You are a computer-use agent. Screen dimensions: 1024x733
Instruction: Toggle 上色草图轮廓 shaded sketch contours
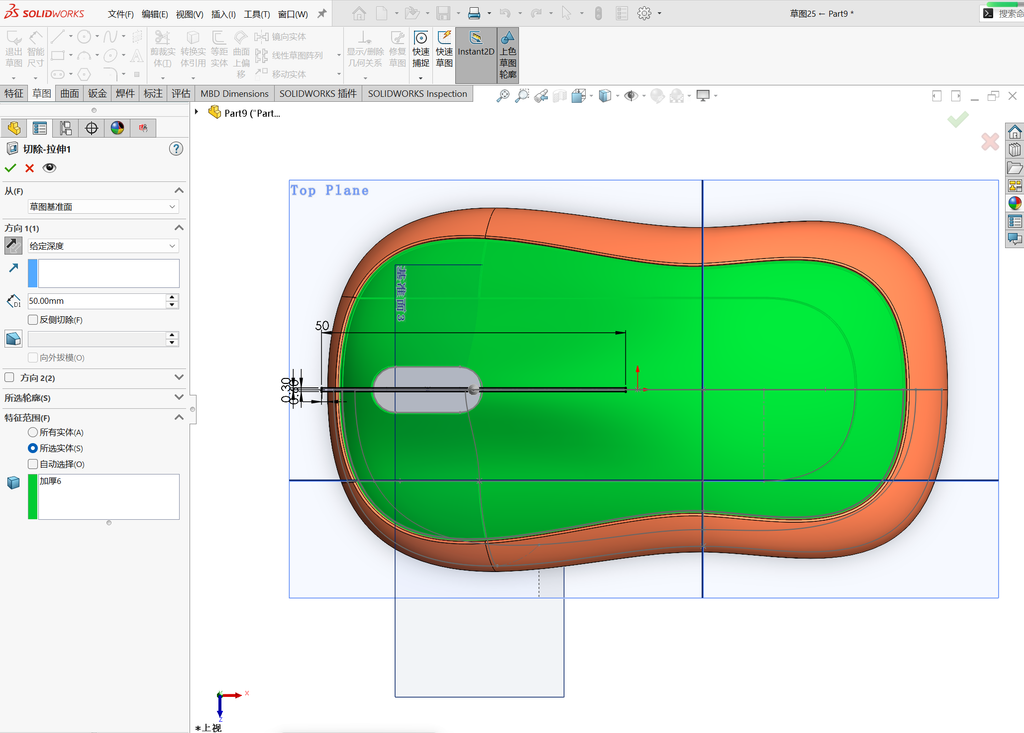pos(507,55)
